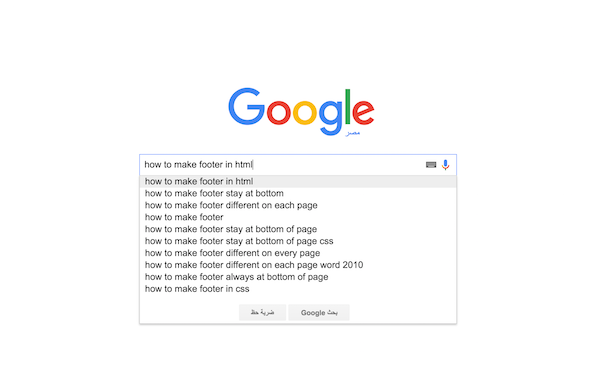Click the yellow letter o in the logo
This screenshot has width=600, height=376.
pos(305,112)
